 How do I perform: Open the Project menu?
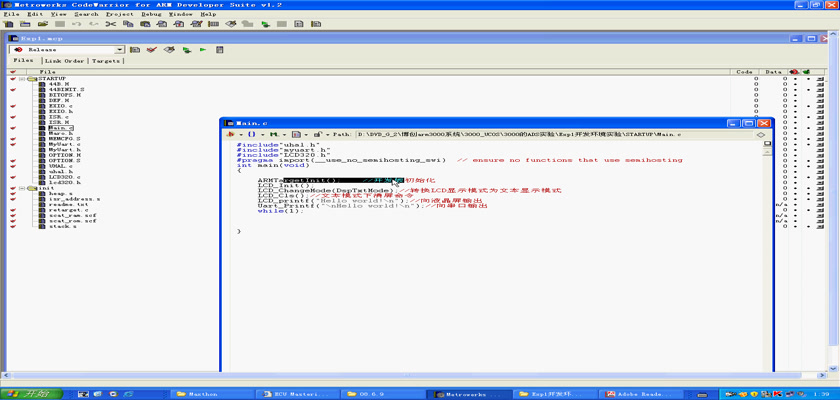pyautogui.click(x=120, y=14)
